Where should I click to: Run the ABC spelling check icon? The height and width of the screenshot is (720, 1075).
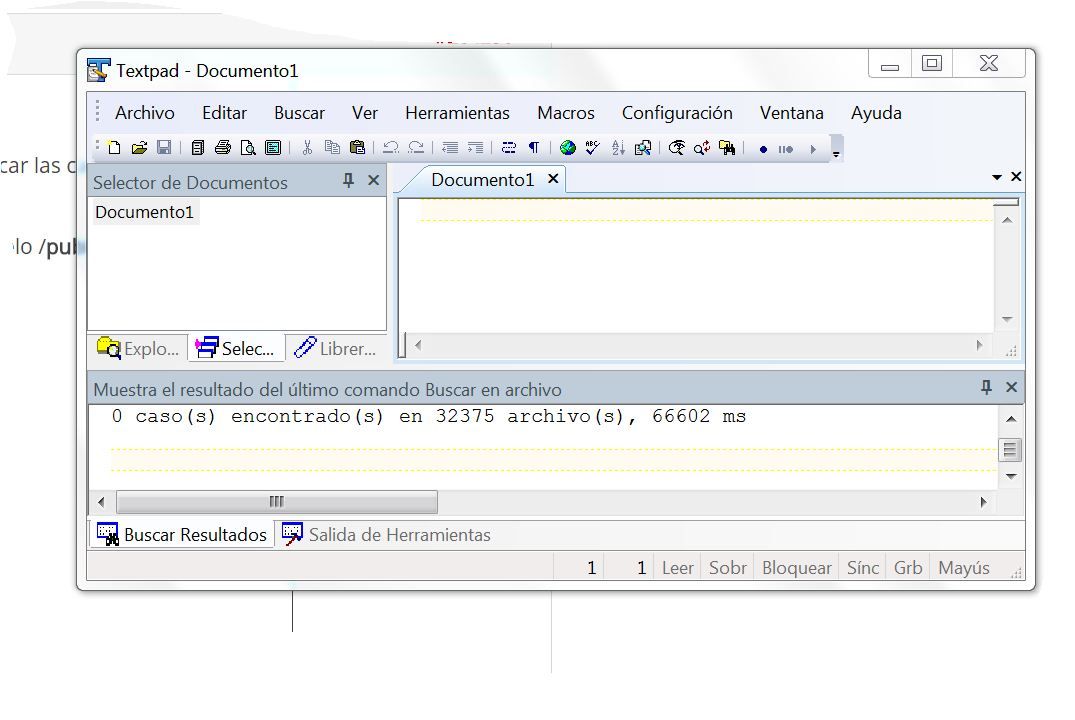pyautogui.click(x=593, y=147)
